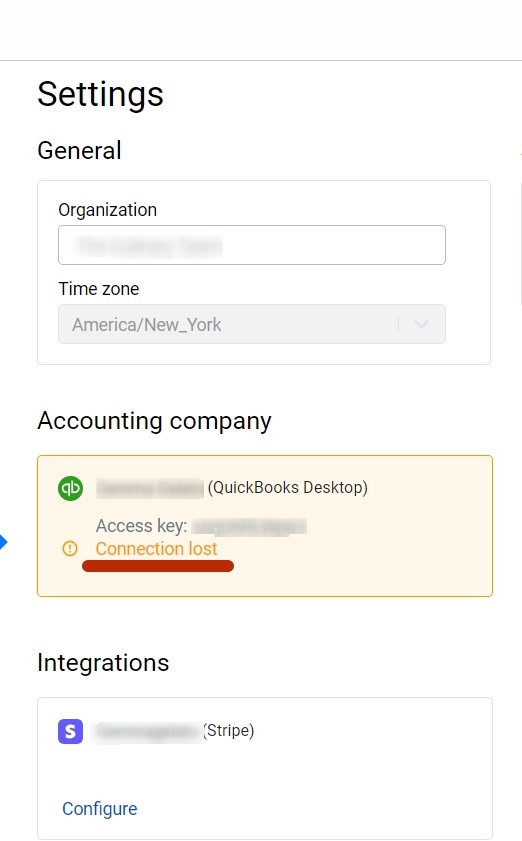Image resolution: width=522 pixels, height=841 pixels.
Task: Click the red underline below Connection lost
Action: [158, 566]
